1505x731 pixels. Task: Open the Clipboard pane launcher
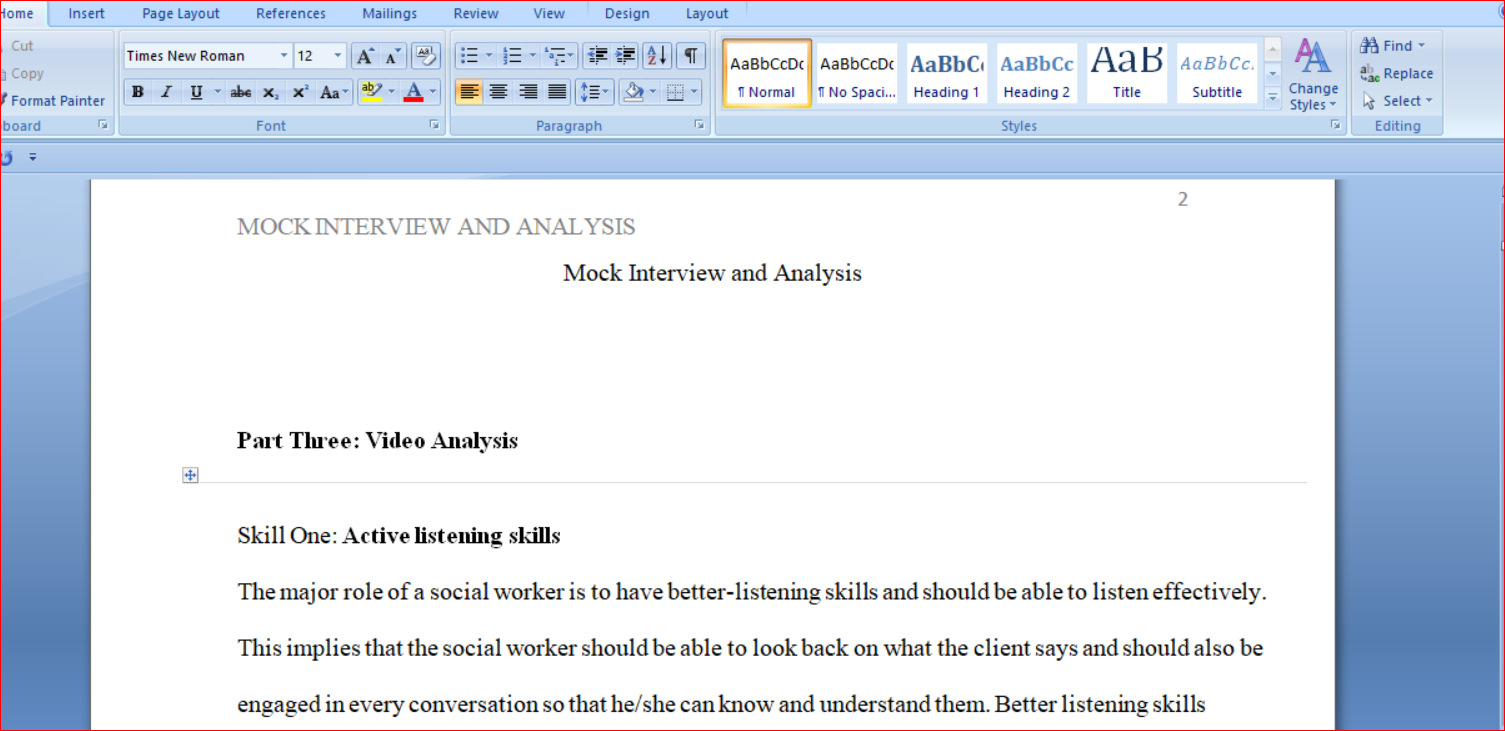click(102, 125)
